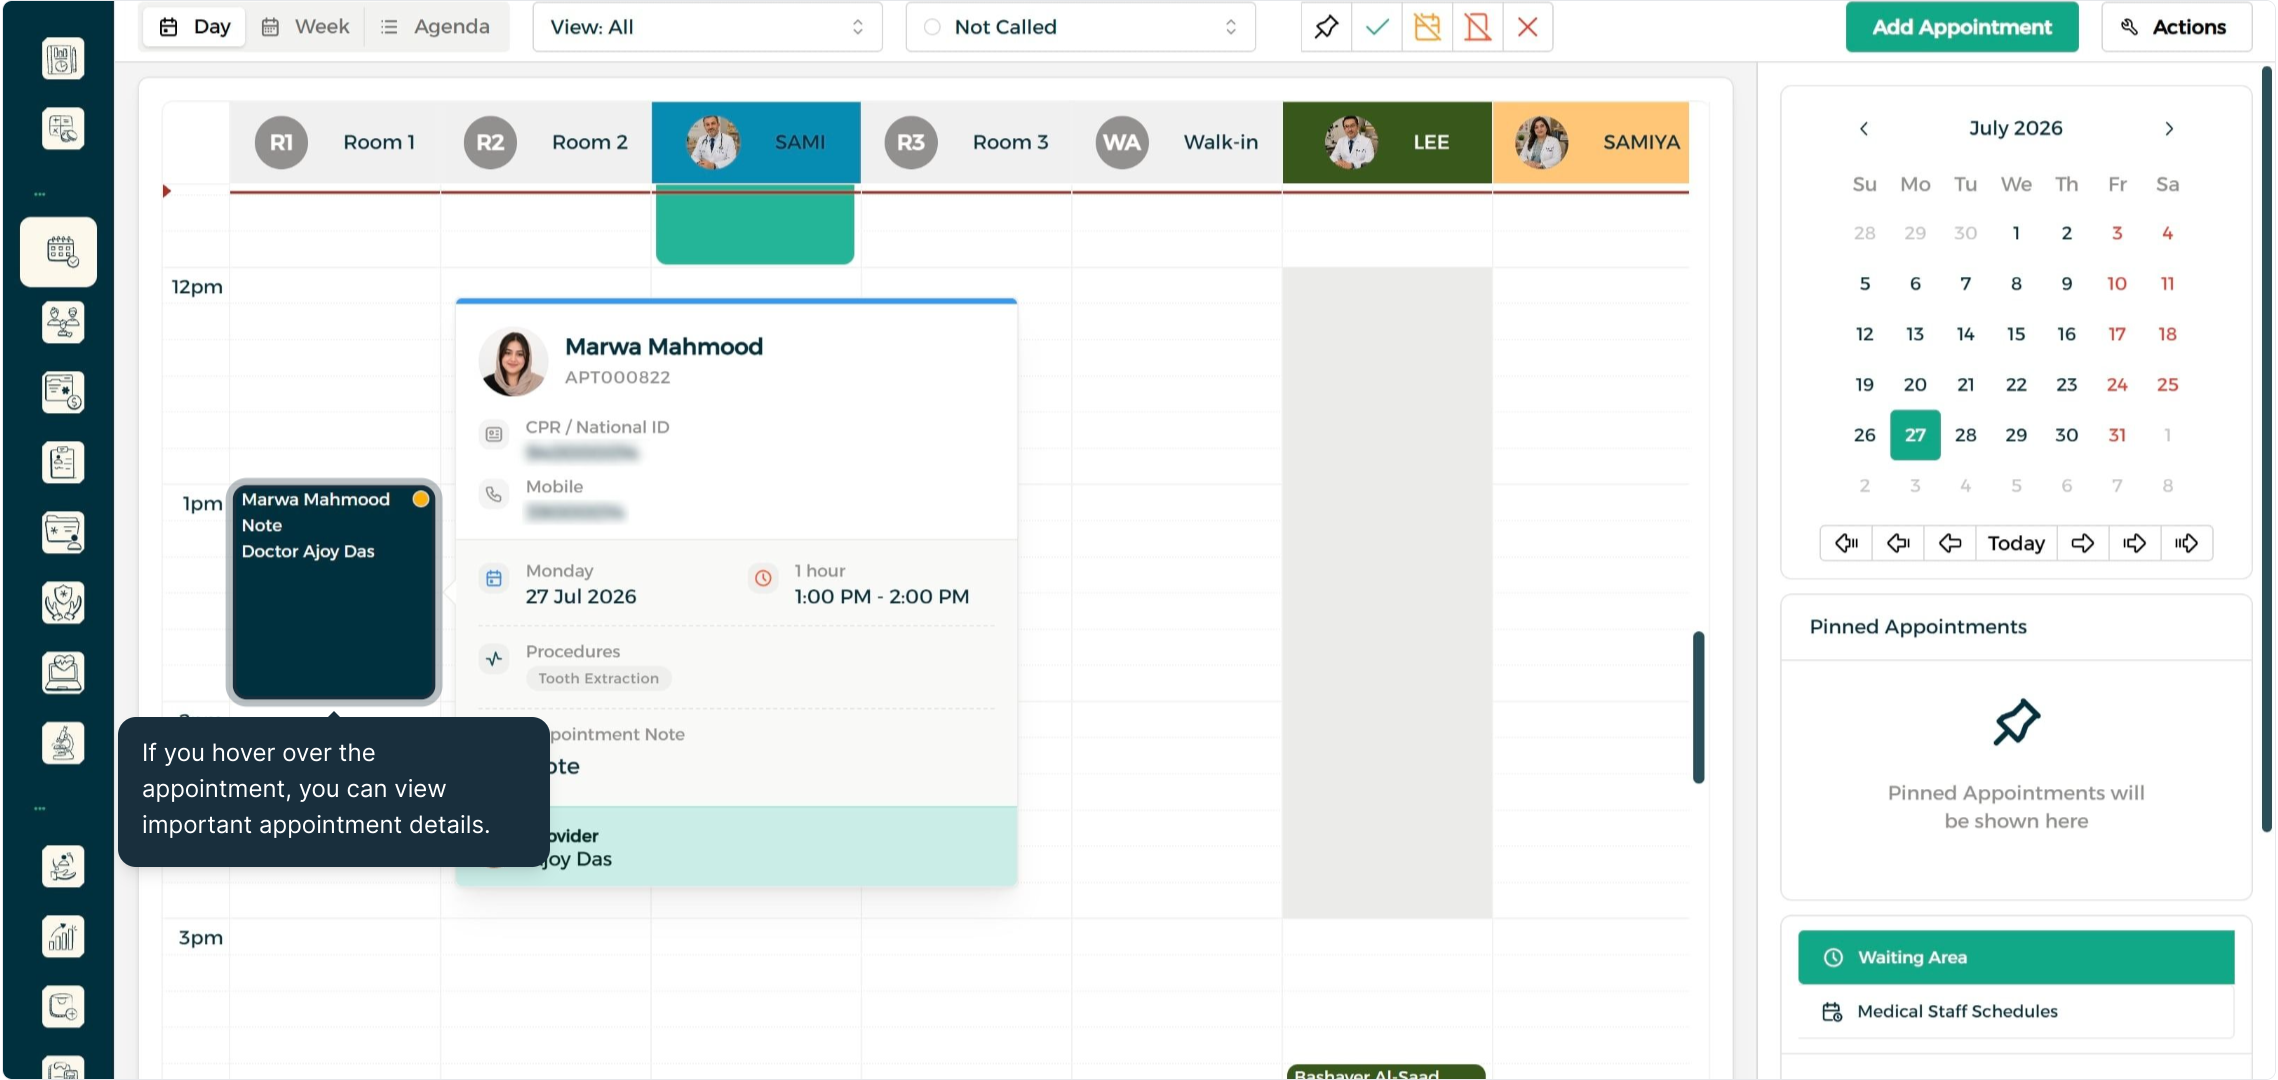Open the View: All dropdown

point(707,27)
